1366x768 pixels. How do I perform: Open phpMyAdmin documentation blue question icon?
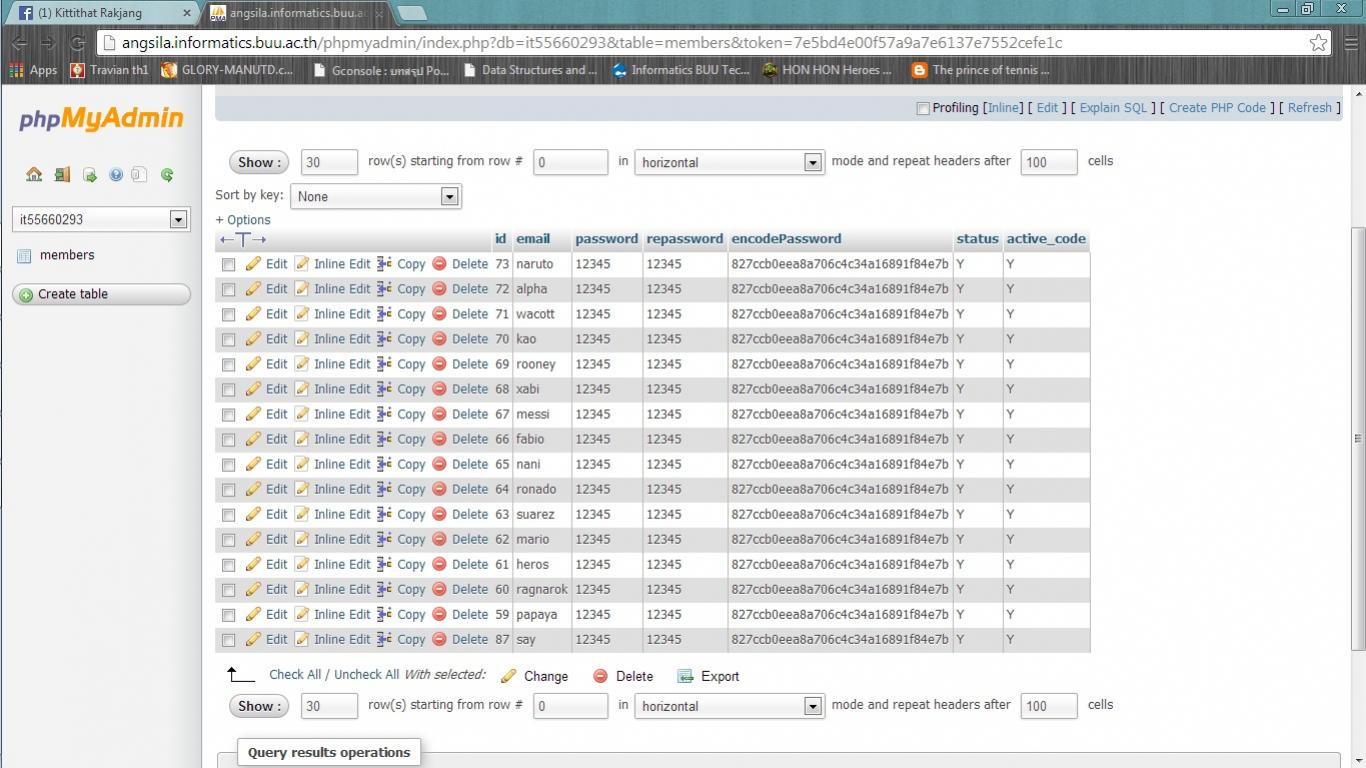(116, 175)
